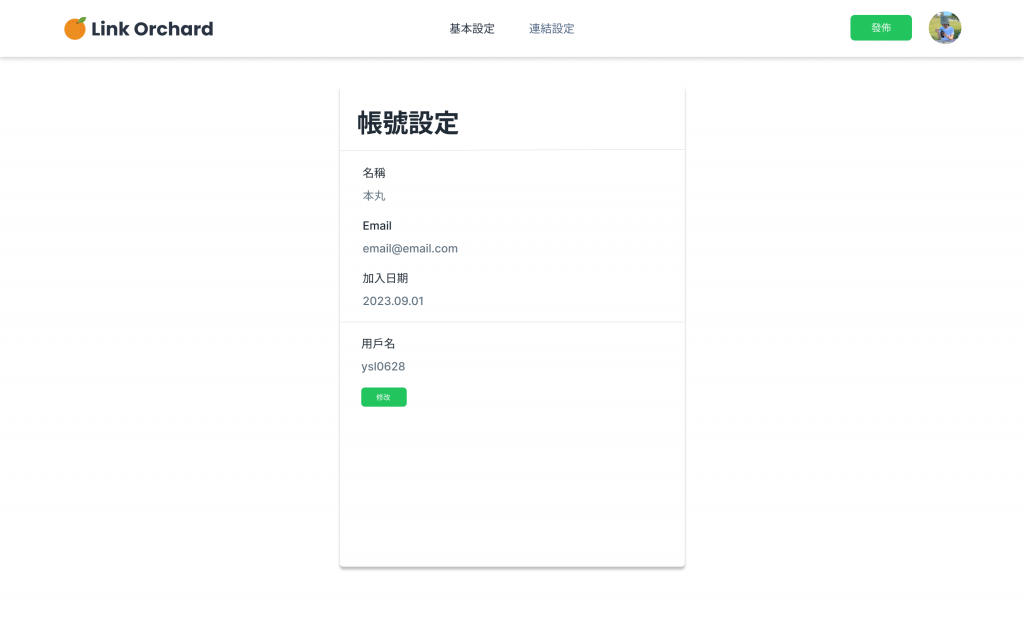Click the Link Orchard orange logo icon
This screenshot has height=620, width=1024.
pos(75,28)
